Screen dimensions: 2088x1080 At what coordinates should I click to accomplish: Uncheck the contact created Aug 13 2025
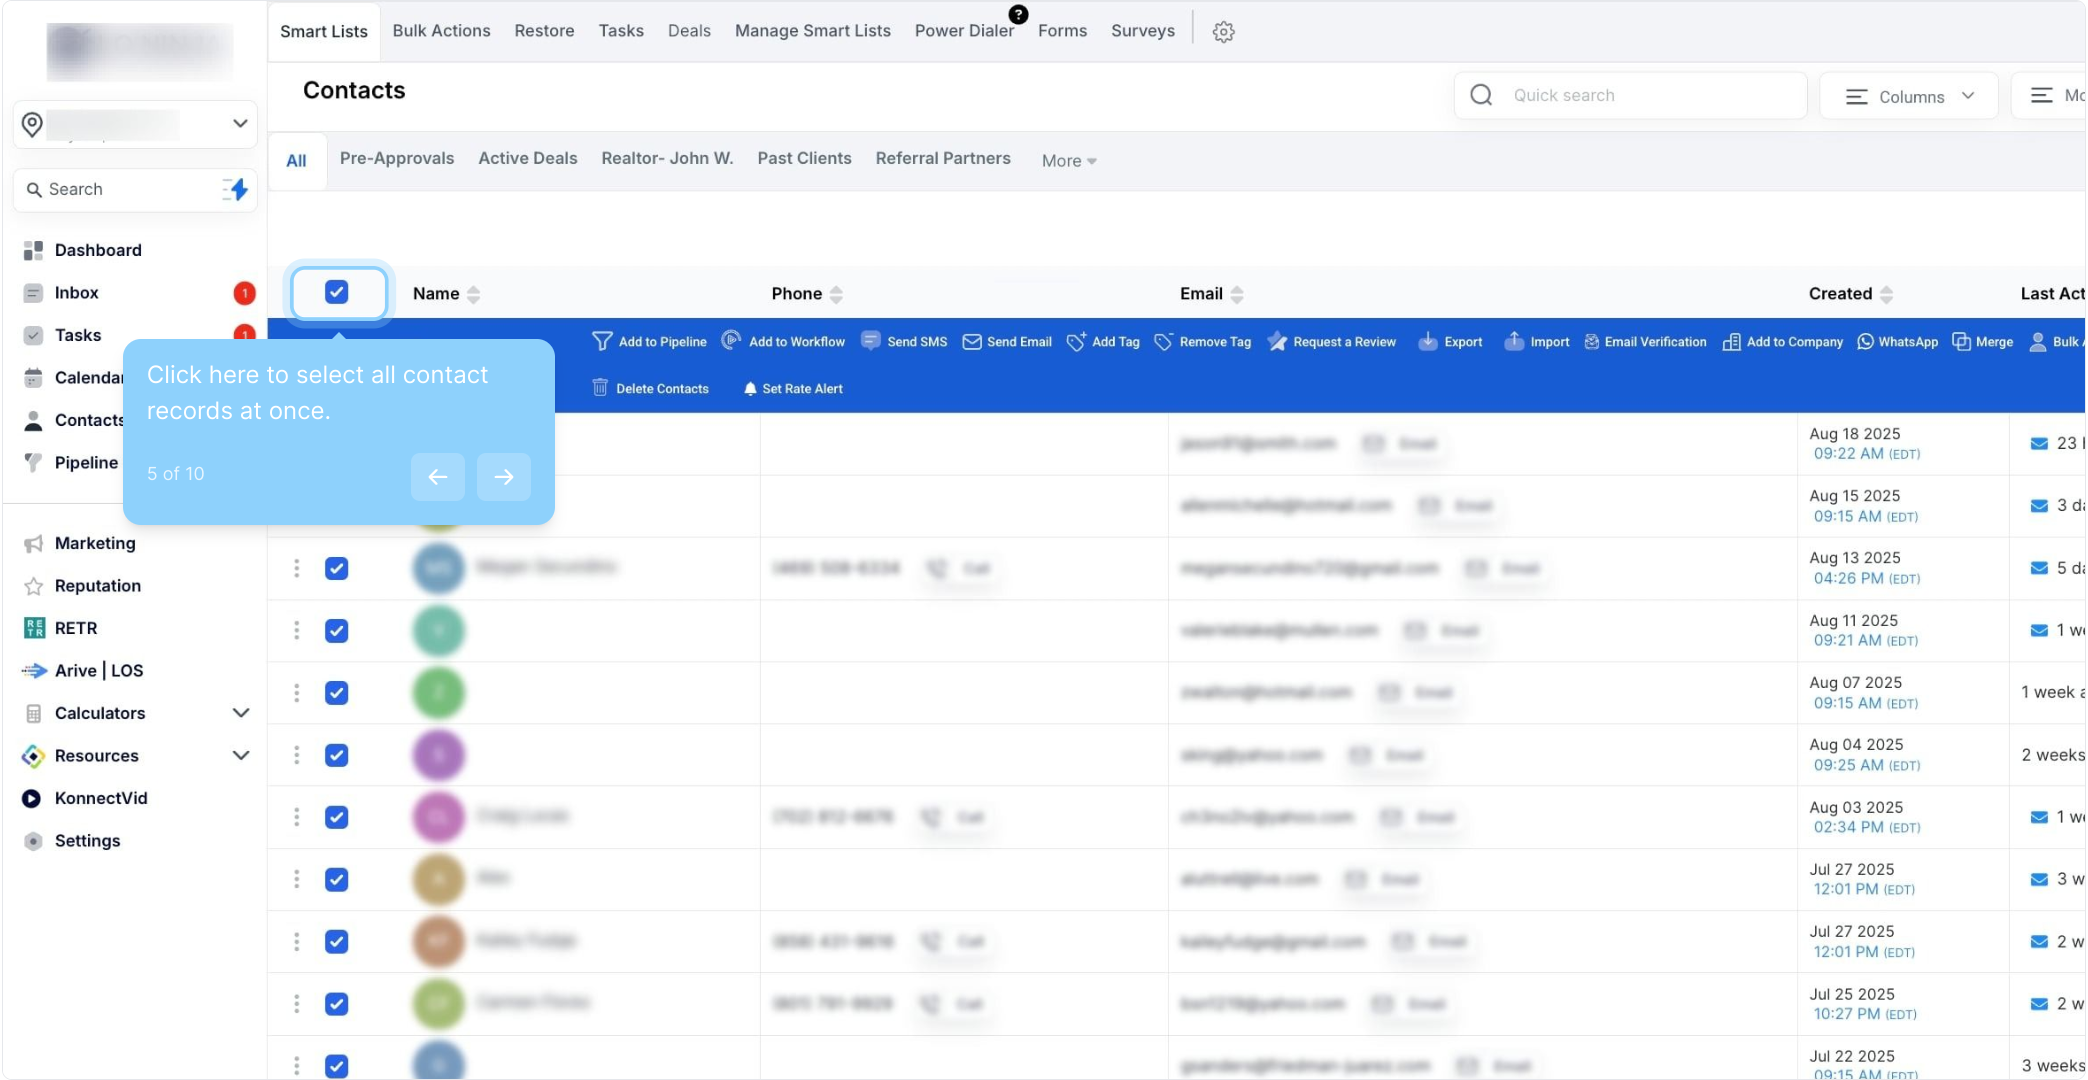click(337, 569)
